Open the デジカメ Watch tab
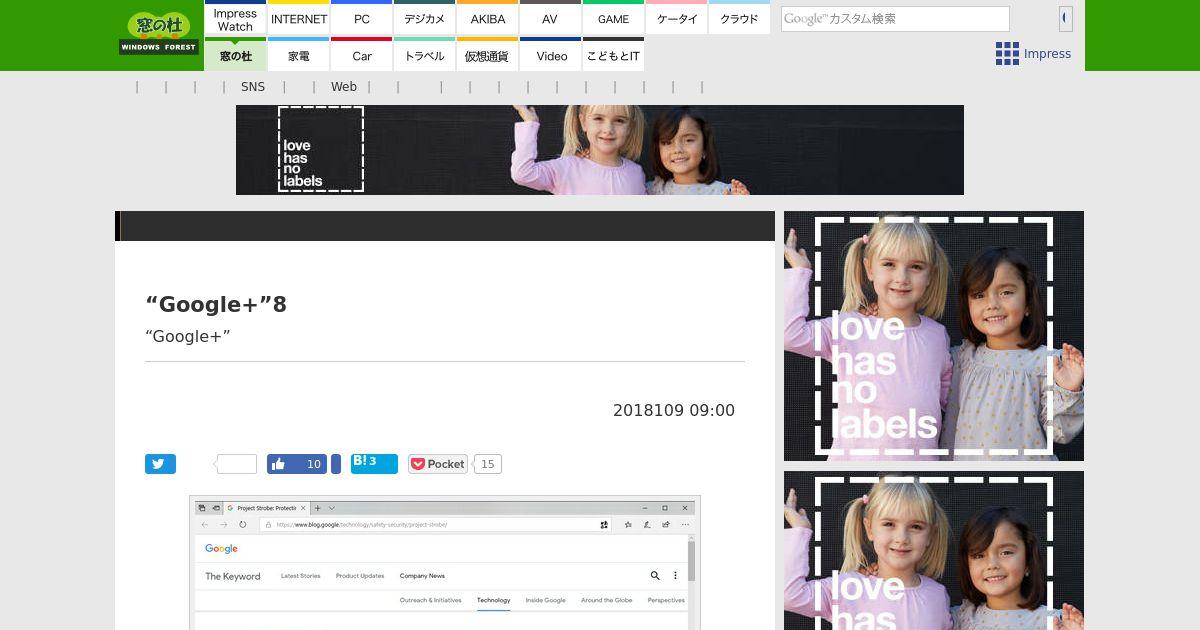The height and width of the screenshot is (630, 1200). pyautogui.click(x=424, y=18)
